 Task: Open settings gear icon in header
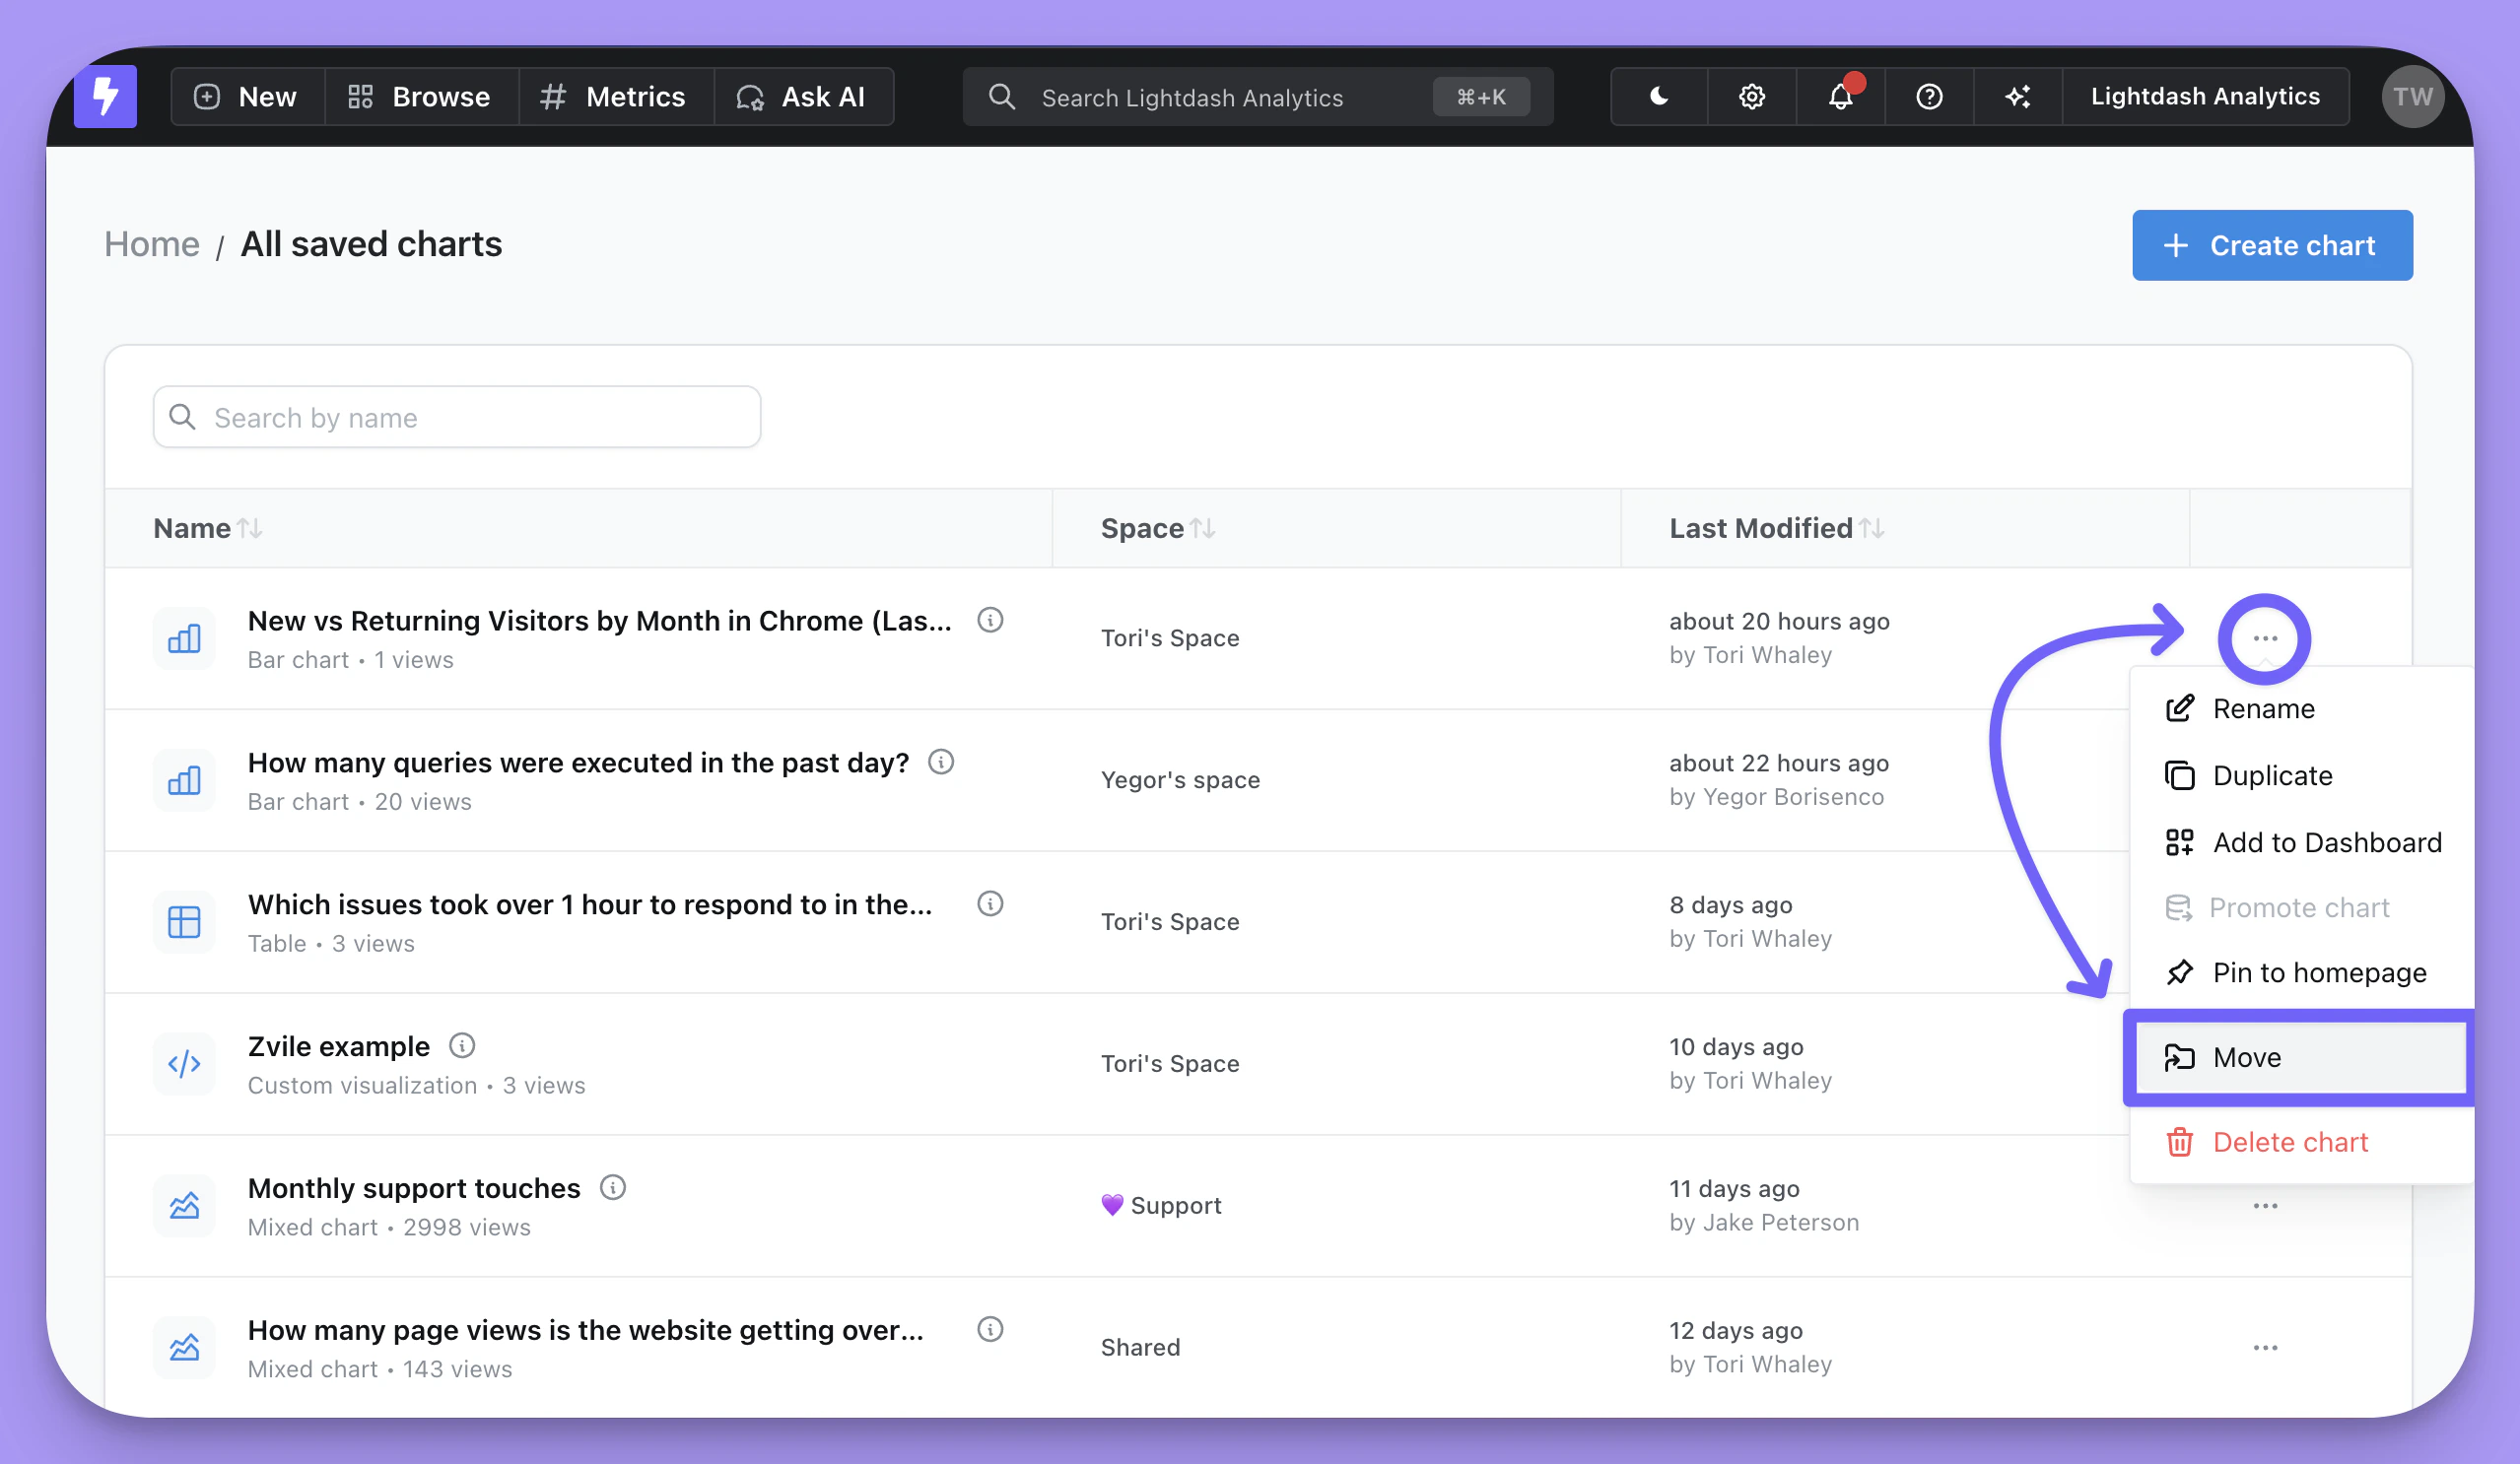[x=1751, y=96]
